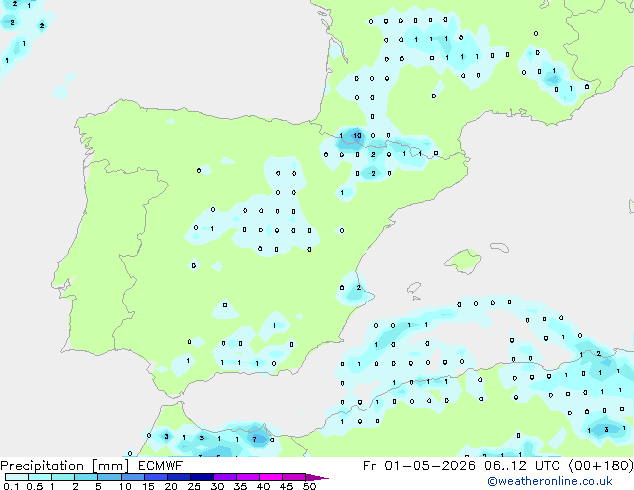Click the island of Mallorca on the map
This screenshot has width=634, height=490.
[x=464, y=261]
